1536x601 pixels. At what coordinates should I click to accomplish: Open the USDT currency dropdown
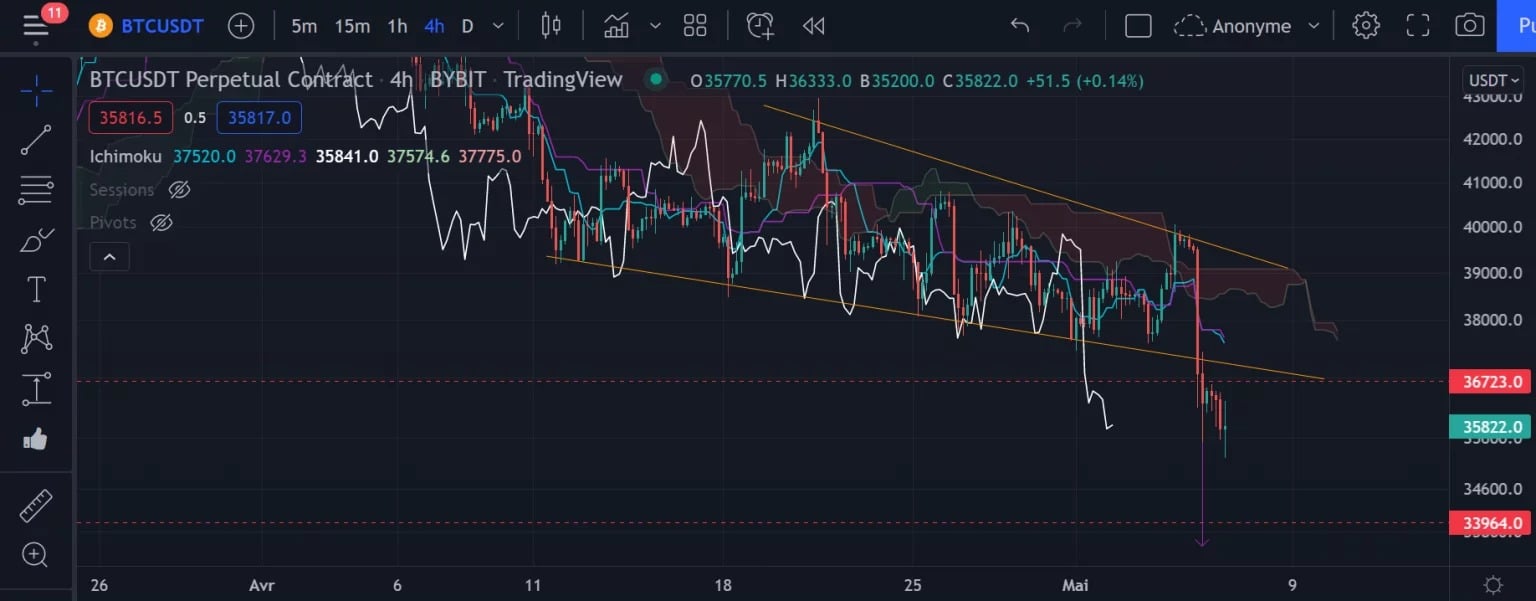click(1493, 80)
